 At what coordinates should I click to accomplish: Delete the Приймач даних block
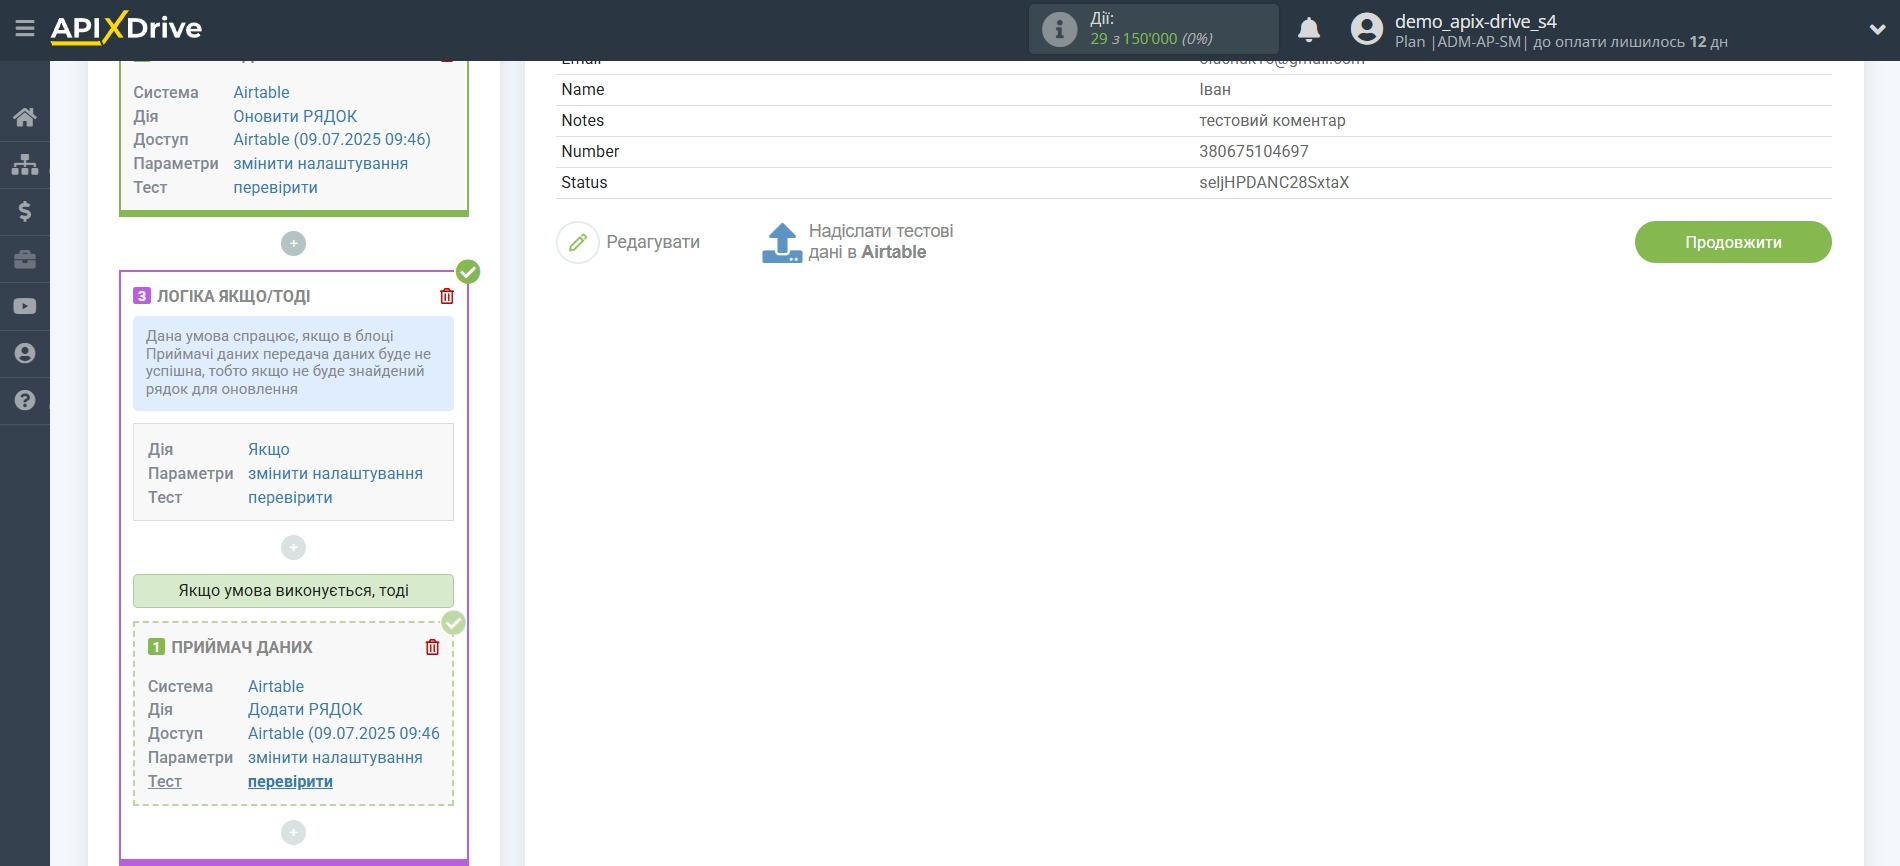point(432,647)
